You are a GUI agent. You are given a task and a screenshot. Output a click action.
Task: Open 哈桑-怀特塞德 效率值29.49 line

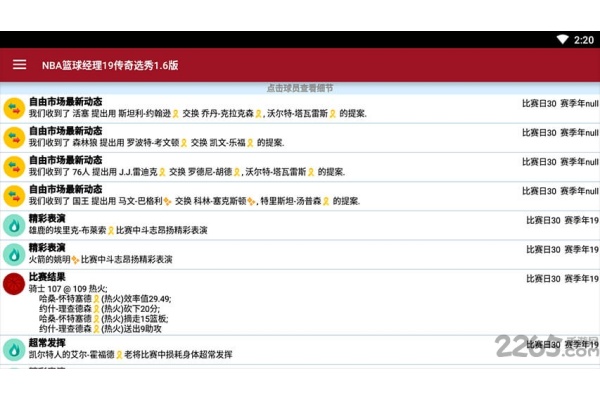click(x=105, y=299)
